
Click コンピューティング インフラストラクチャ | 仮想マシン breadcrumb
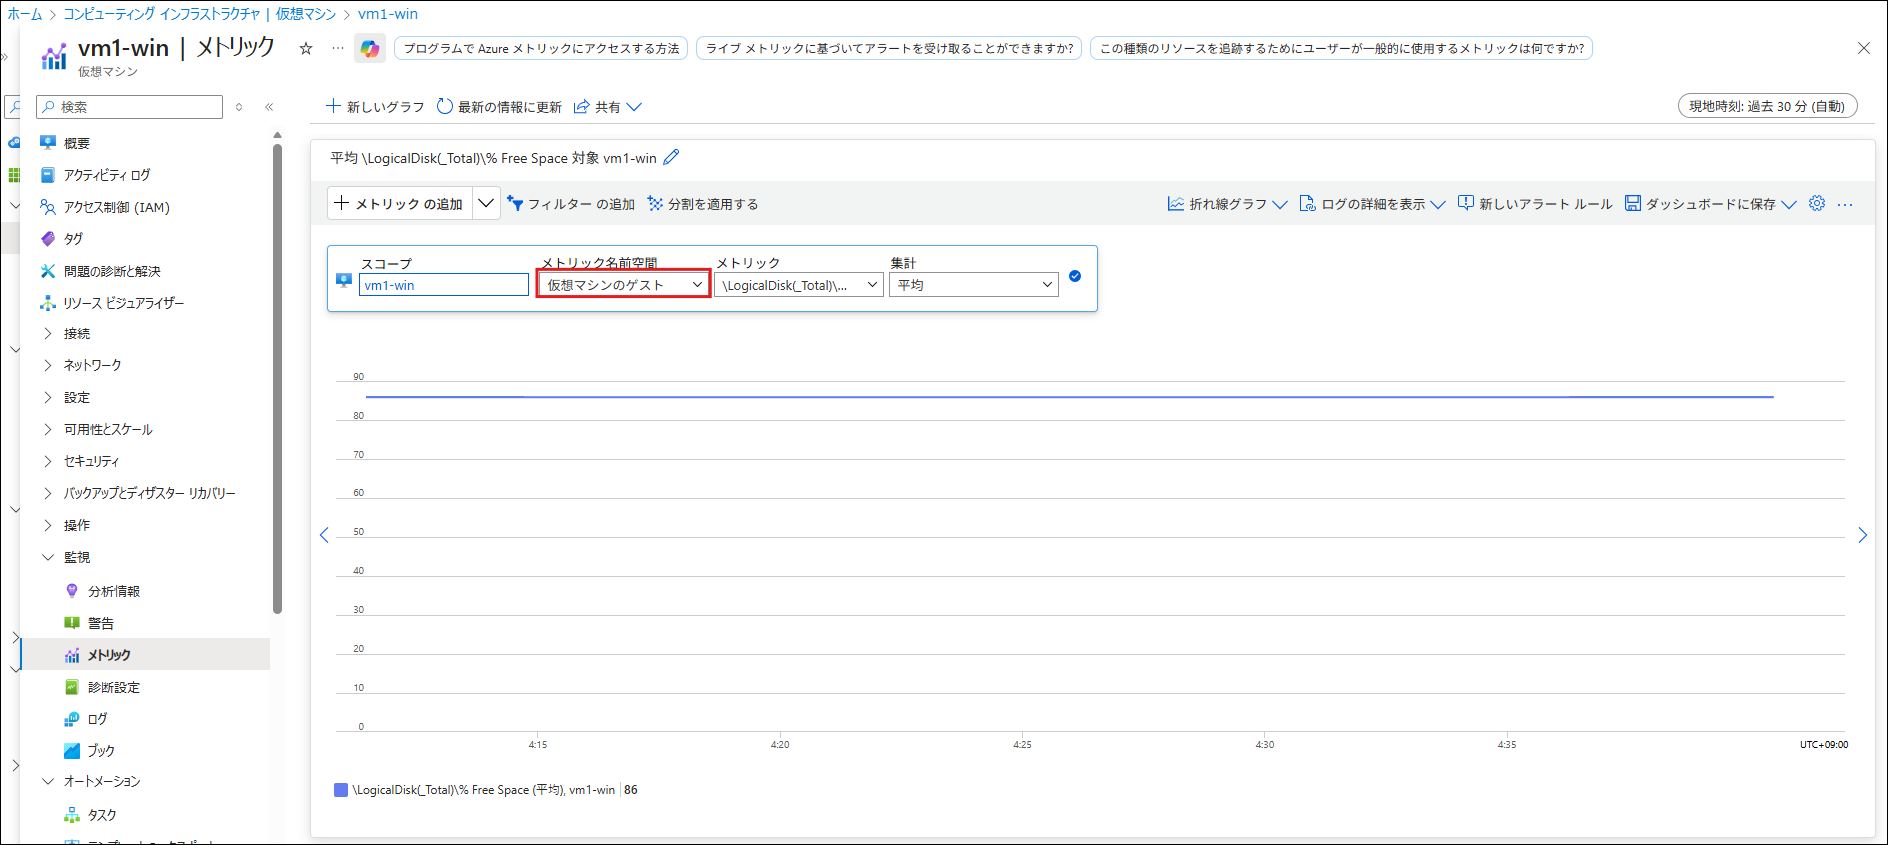click(x=200, y=14)
